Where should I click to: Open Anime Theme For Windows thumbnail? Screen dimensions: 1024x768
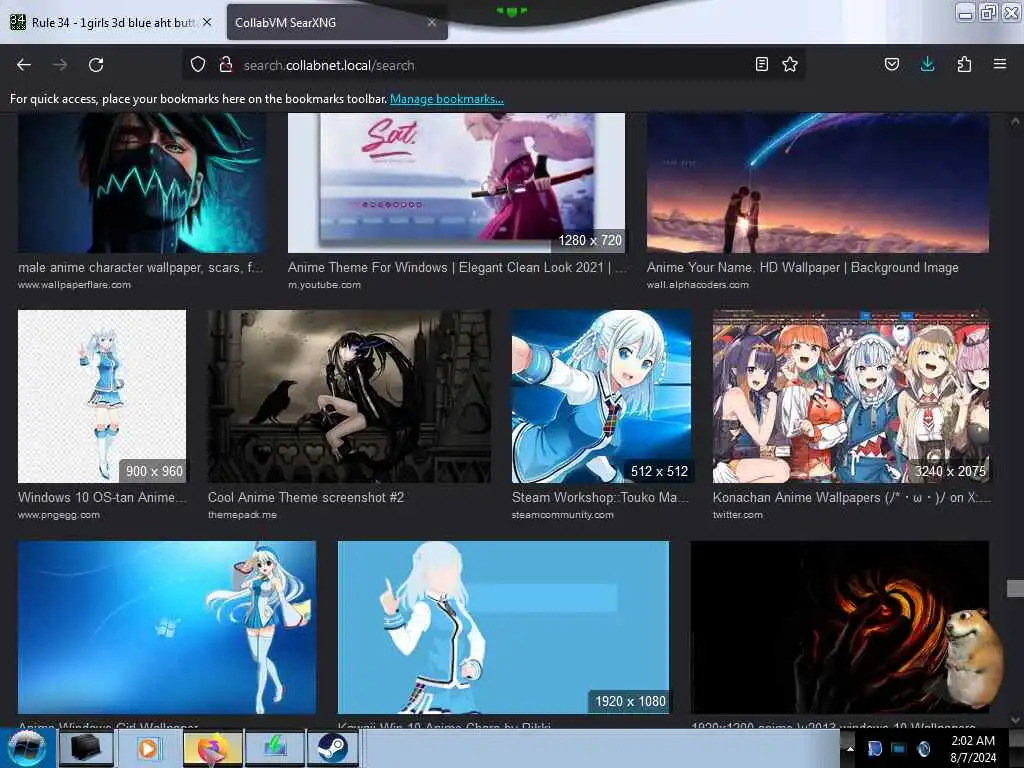tap(456, 183)
